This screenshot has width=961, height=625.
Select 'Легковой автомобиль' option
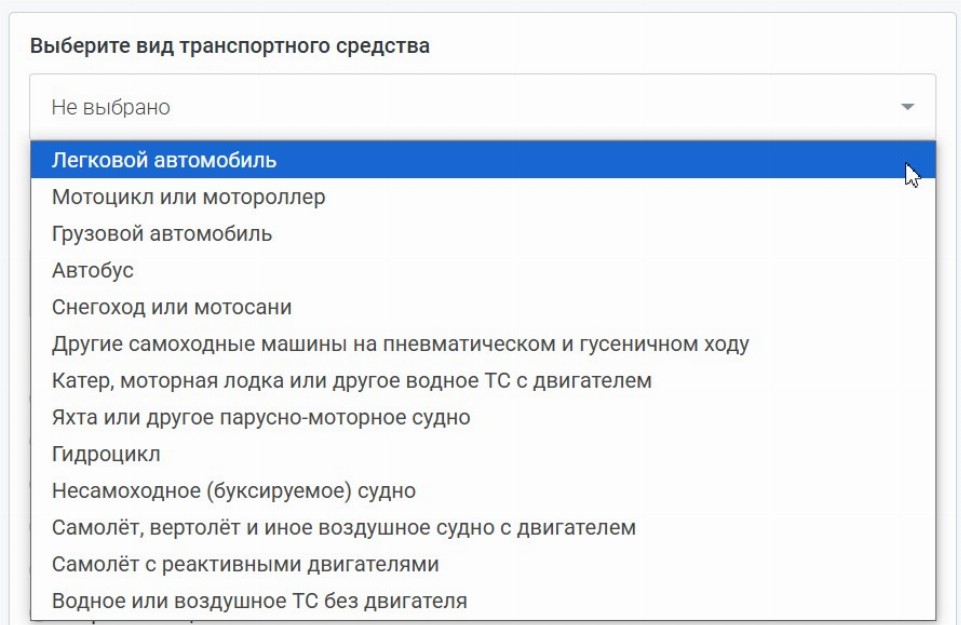click(165, 160)
